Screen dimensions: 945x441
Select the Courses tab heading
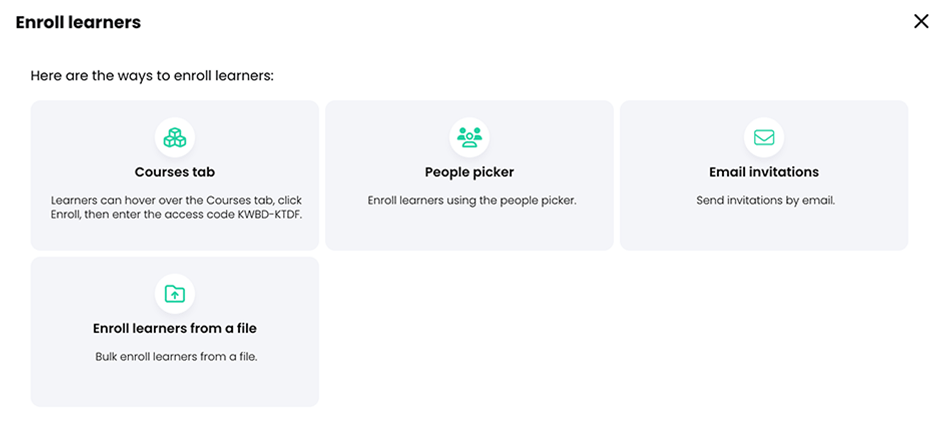[x=175, y=172]
